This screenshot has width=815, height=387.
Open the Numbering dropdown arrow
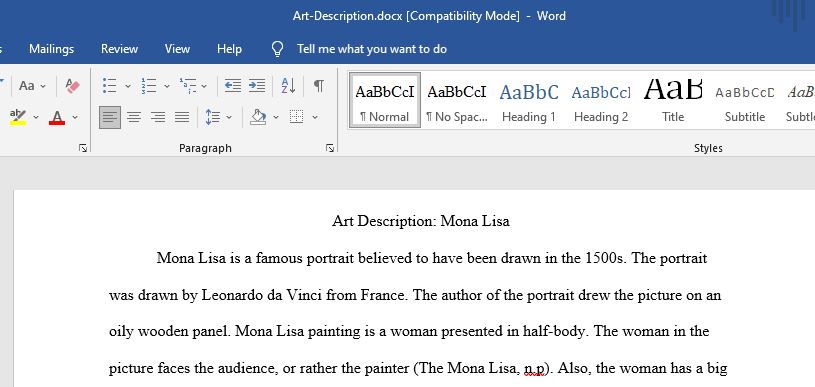click(x=167, y=86)
